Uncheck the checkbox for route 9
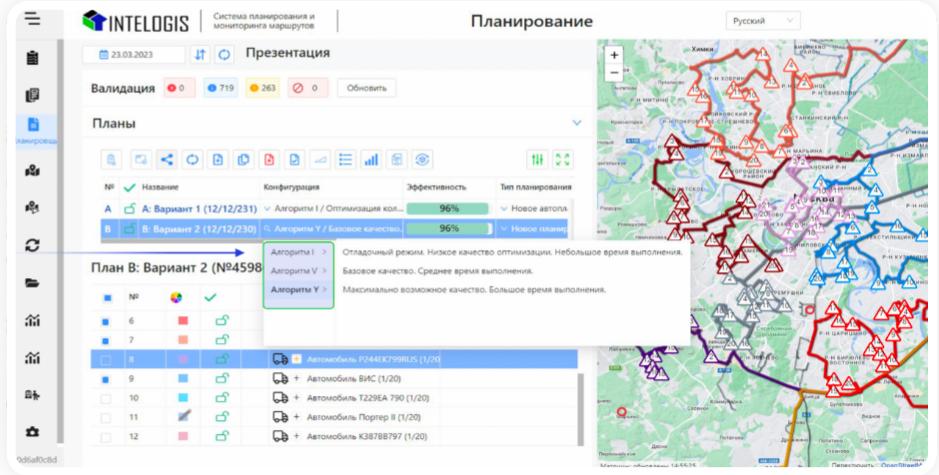The image size is (939, 475). [x=105, y=379]
